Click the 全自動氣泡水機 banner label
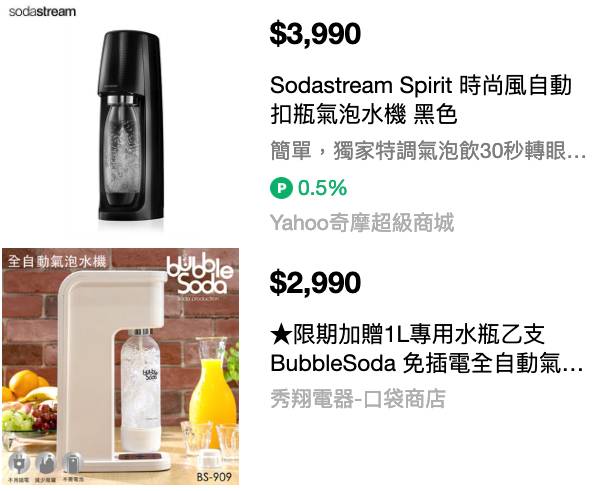Image resolution: width=605 pixels, height=491 pixels. pos(57,261)
